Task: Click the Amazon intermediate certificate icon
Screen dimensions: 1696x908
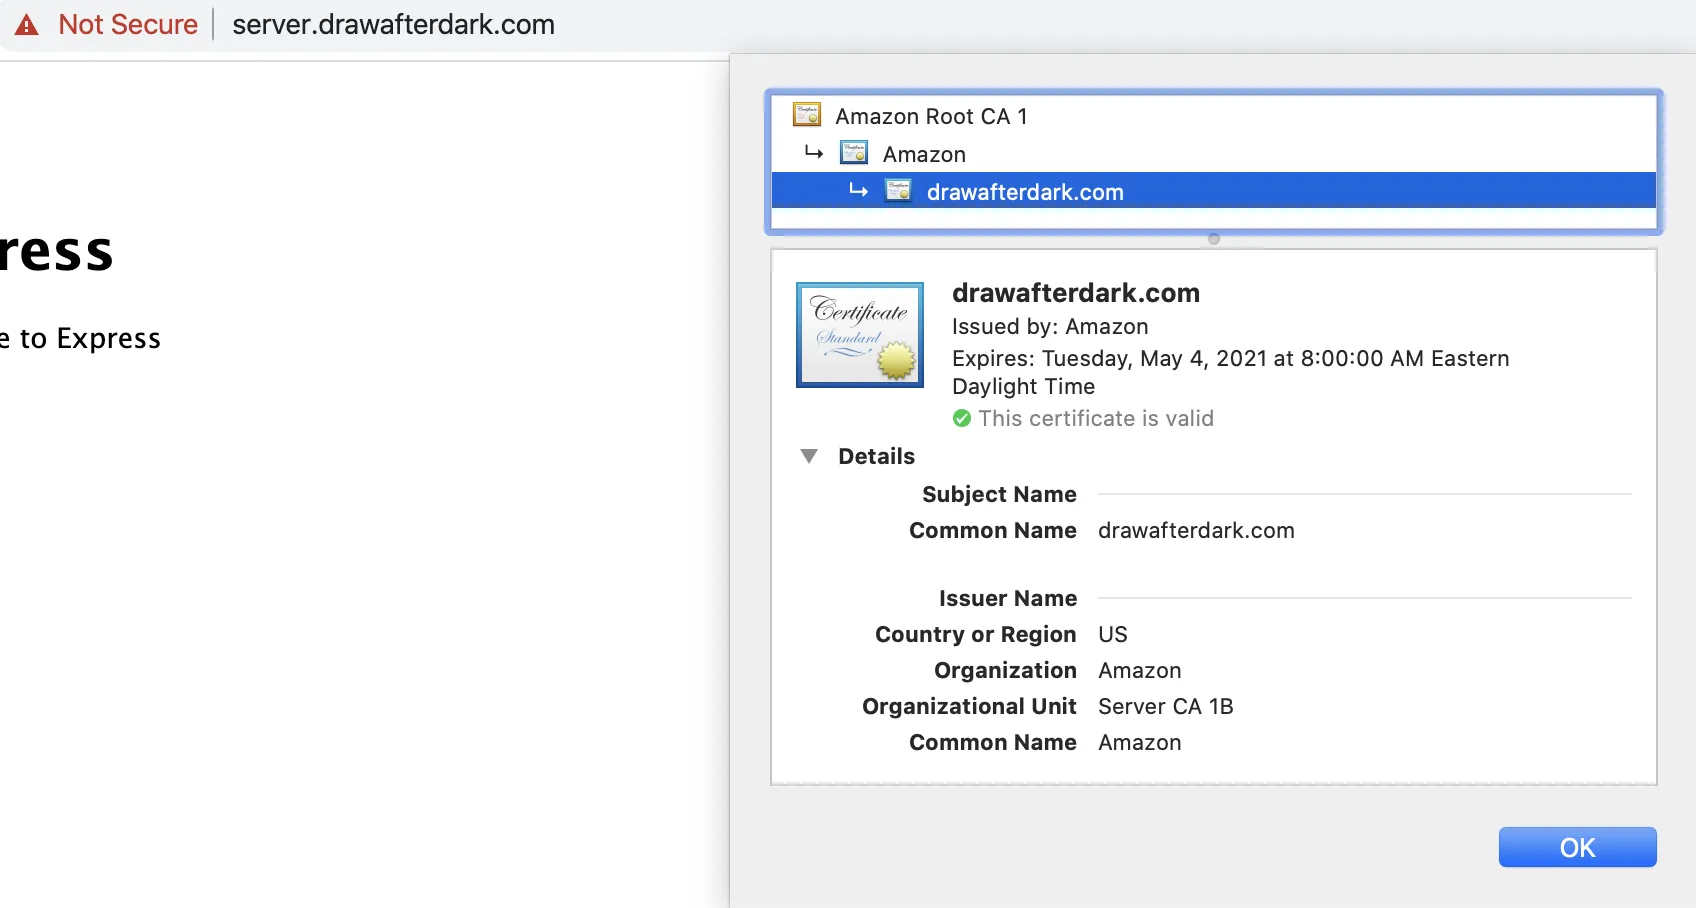Action: click(854, 153)
